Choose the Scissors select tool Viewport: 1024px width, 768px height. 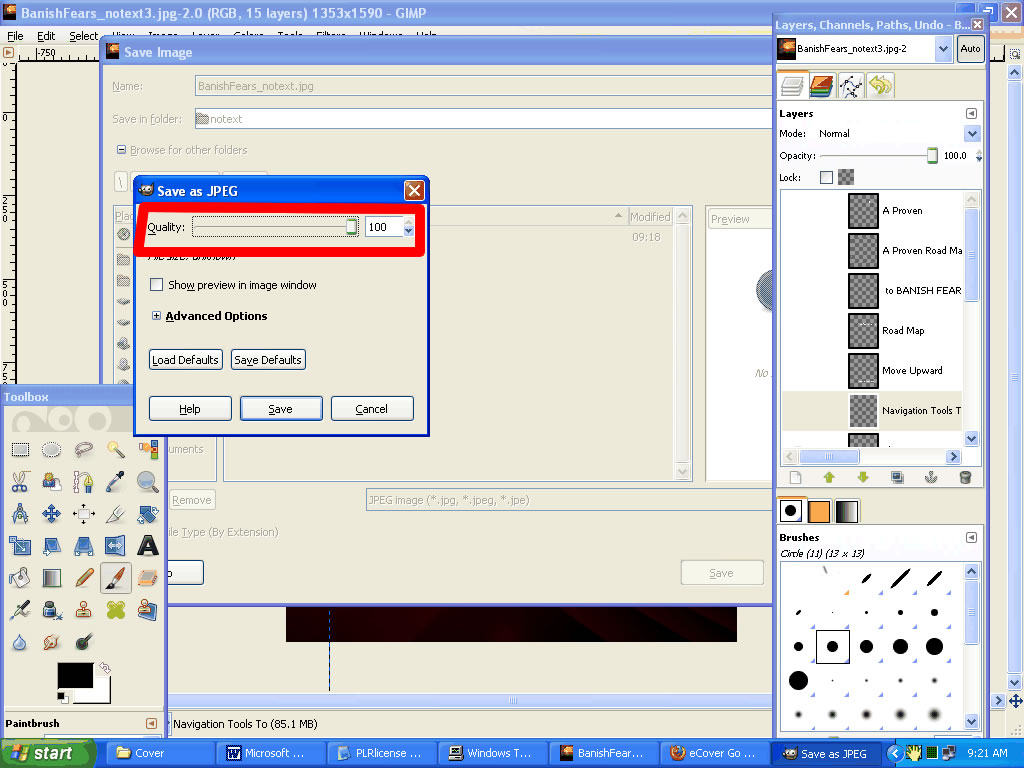pyautogui.click(x=20, y=482)
